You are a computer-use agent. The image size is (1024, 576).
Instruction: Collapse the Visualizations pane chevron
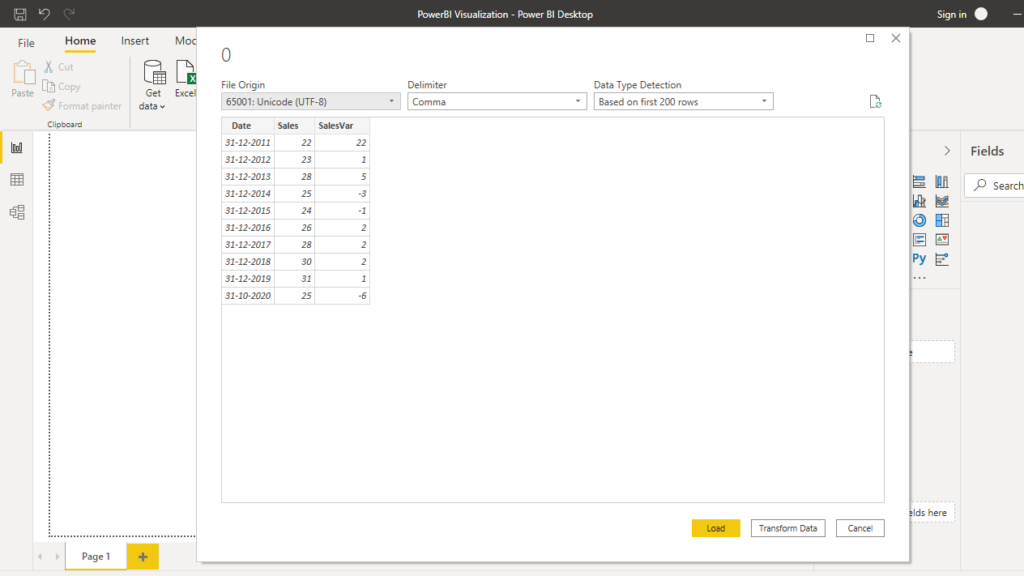coord(947,151)
